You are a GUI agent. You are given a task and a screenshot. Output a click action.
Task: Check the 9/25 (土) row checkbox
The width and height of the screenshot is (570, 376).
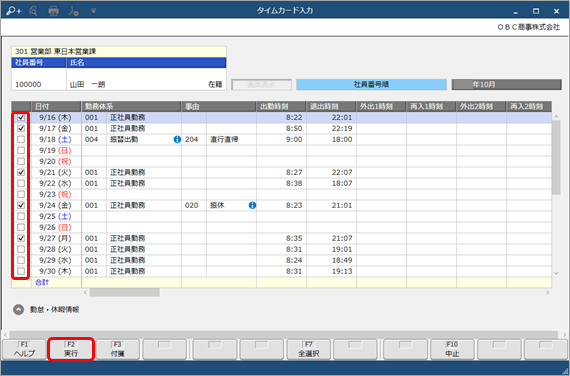21,216
